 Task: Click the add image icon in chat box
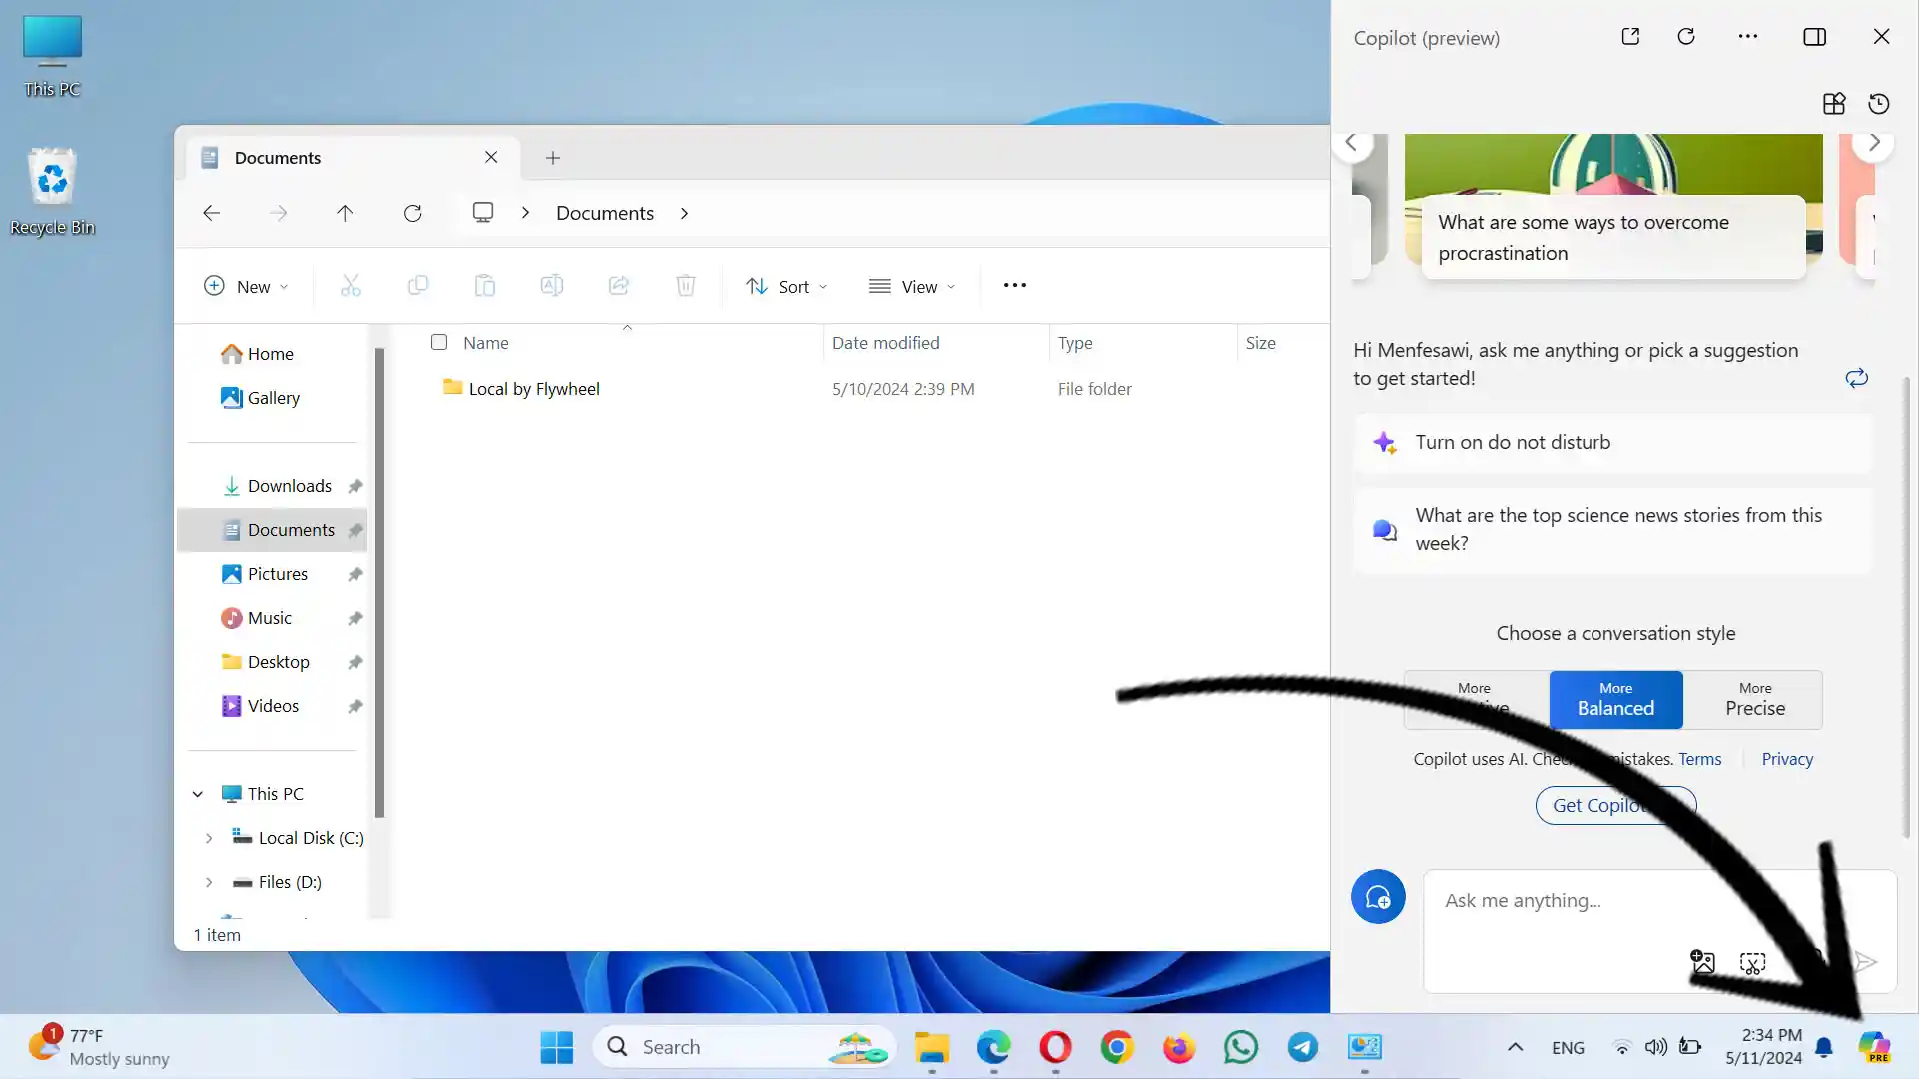(x=1702, y=962)
